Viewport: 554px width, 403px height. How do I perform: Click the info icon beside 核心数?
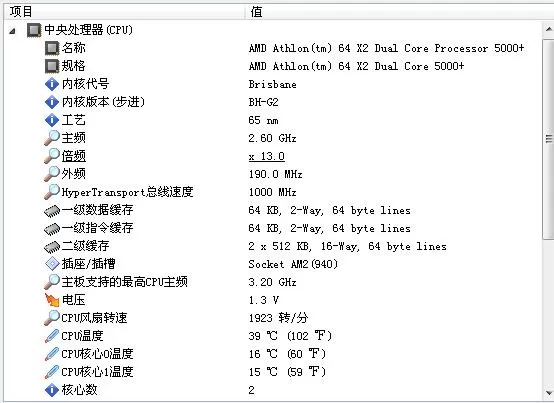point(52,390)
